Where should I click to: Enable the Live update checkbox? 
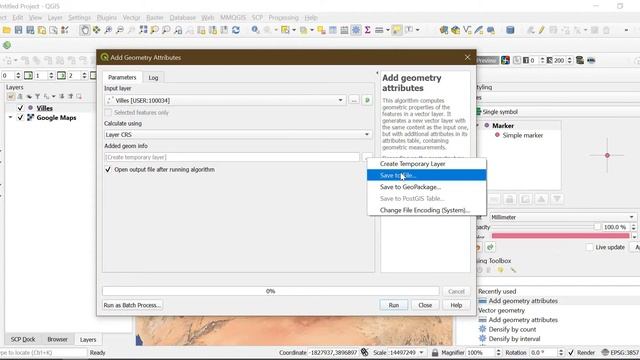tap(589, 247)
